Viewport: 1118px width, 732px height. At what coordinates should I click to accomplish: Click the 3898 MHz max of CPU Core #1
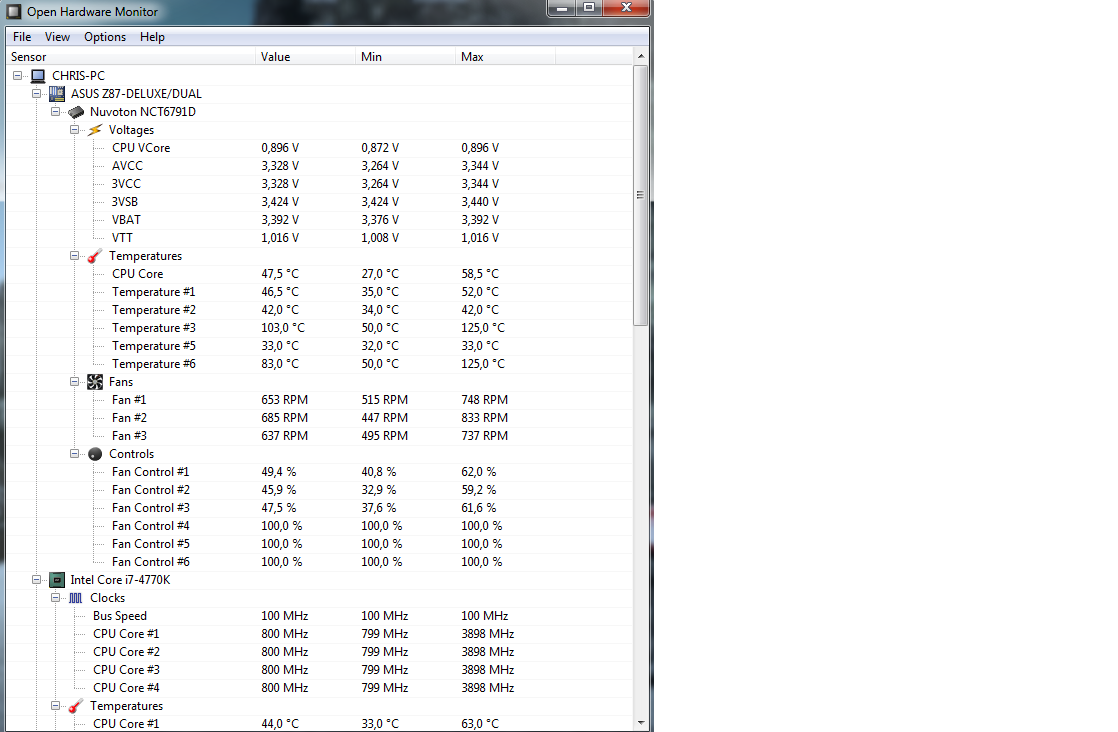[x=487, y=634]
